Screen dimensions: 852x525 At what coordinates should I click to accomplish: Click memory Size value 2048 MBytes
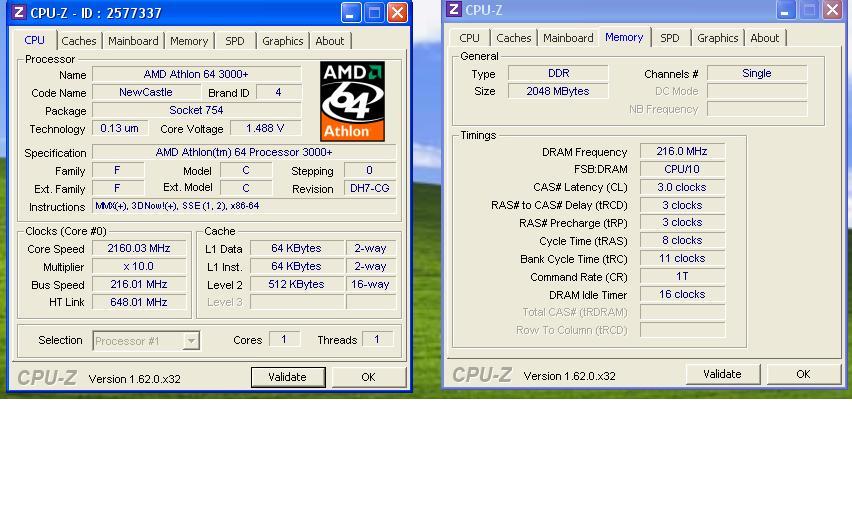558,91
